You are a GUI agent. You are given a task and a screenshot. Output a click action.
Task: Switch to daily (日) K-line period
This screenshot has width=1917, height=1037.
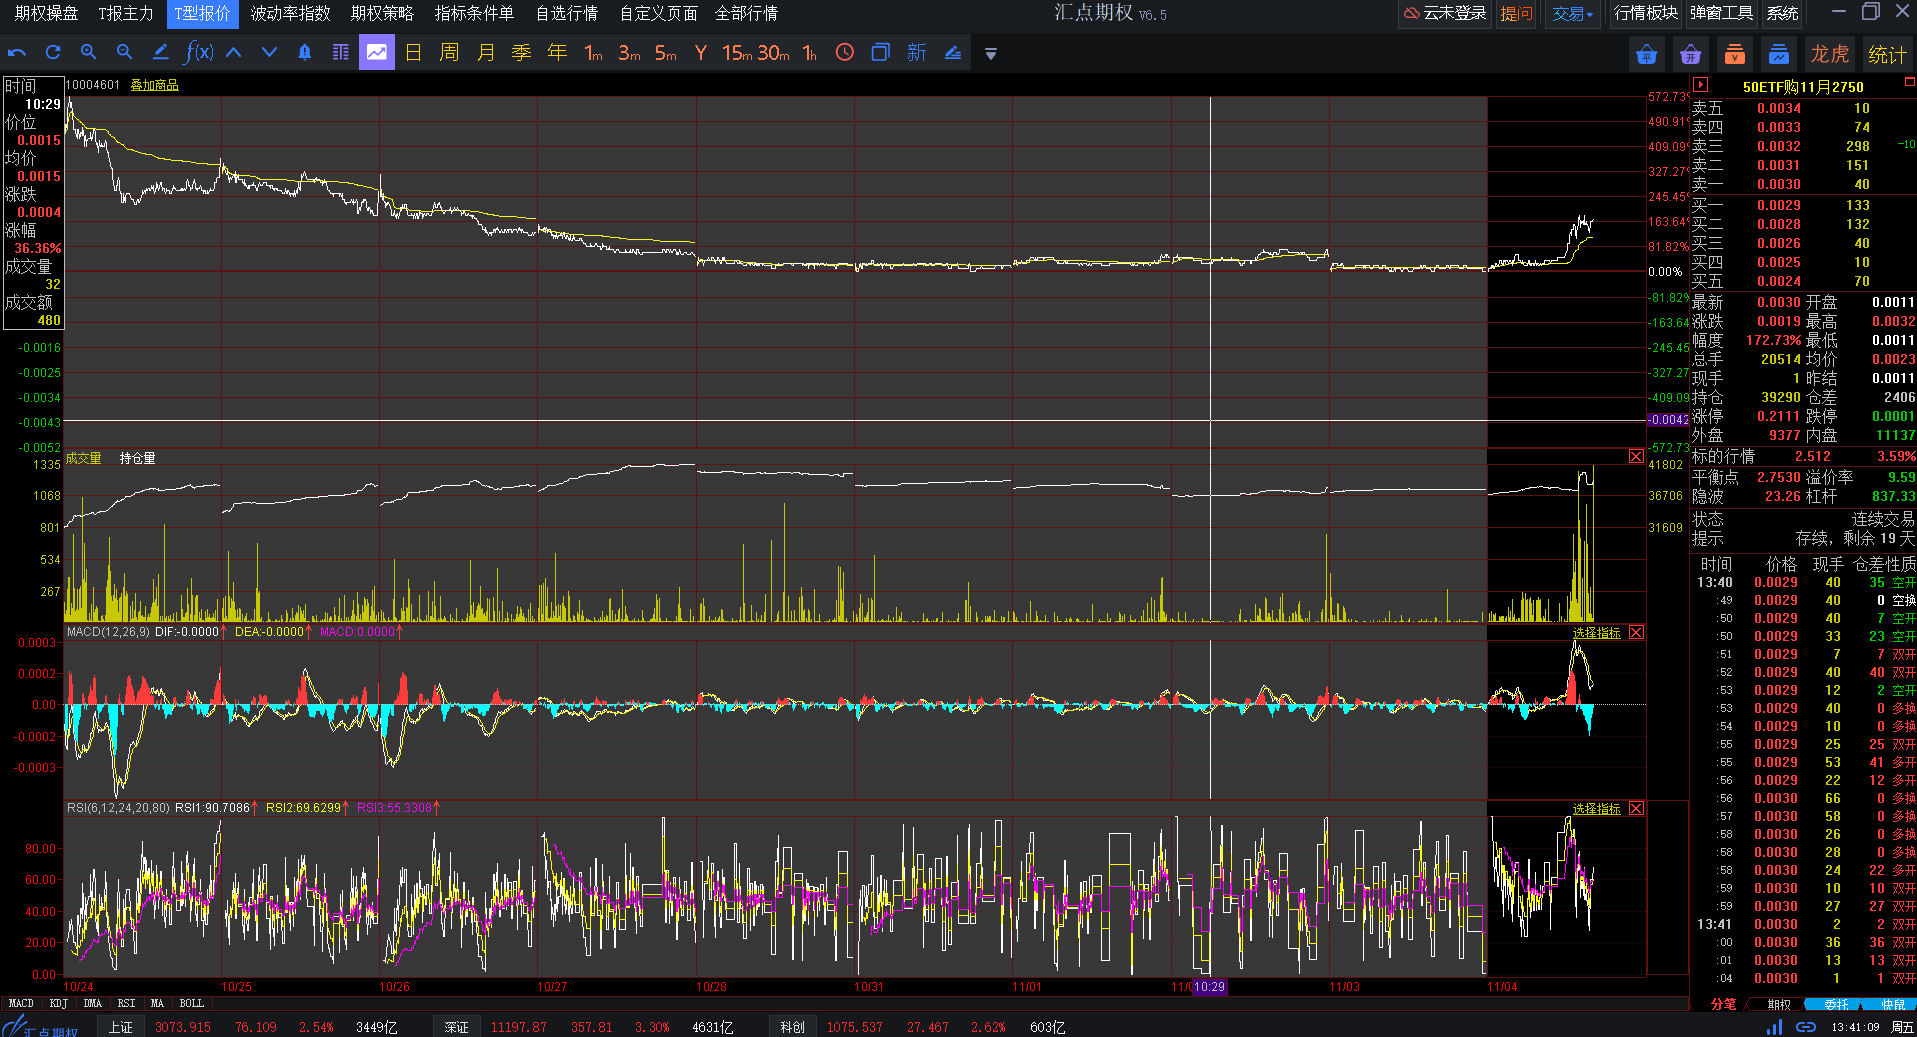[413, 53]
